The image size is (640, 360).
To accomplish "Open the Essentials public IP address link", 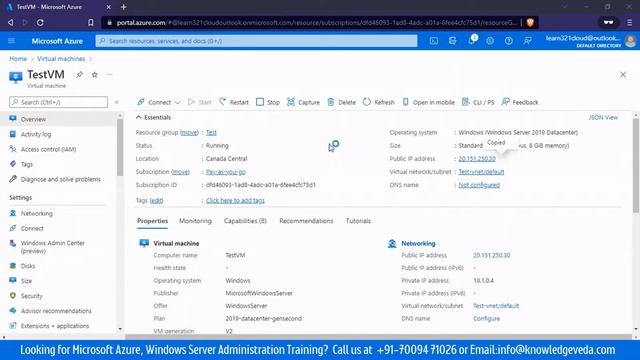I will [x=477, y=159].
